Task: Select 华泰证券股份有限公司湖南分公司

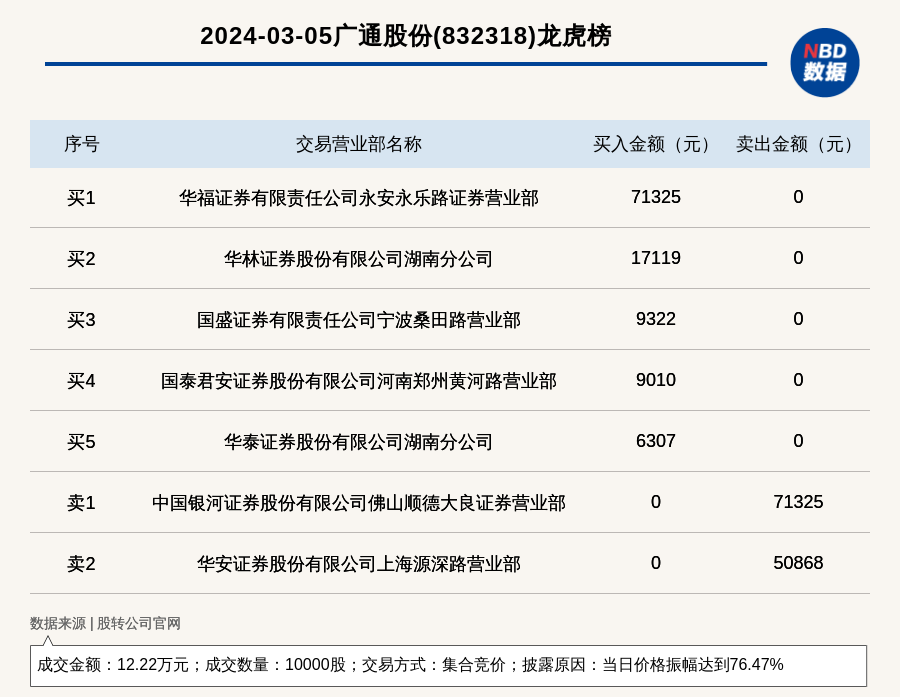Action: click(x=359, y=442)
